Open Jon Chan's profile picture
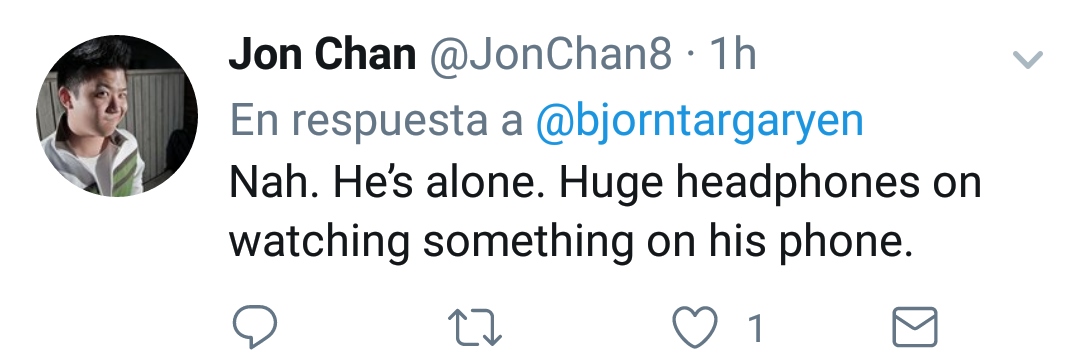 point(117,116)
